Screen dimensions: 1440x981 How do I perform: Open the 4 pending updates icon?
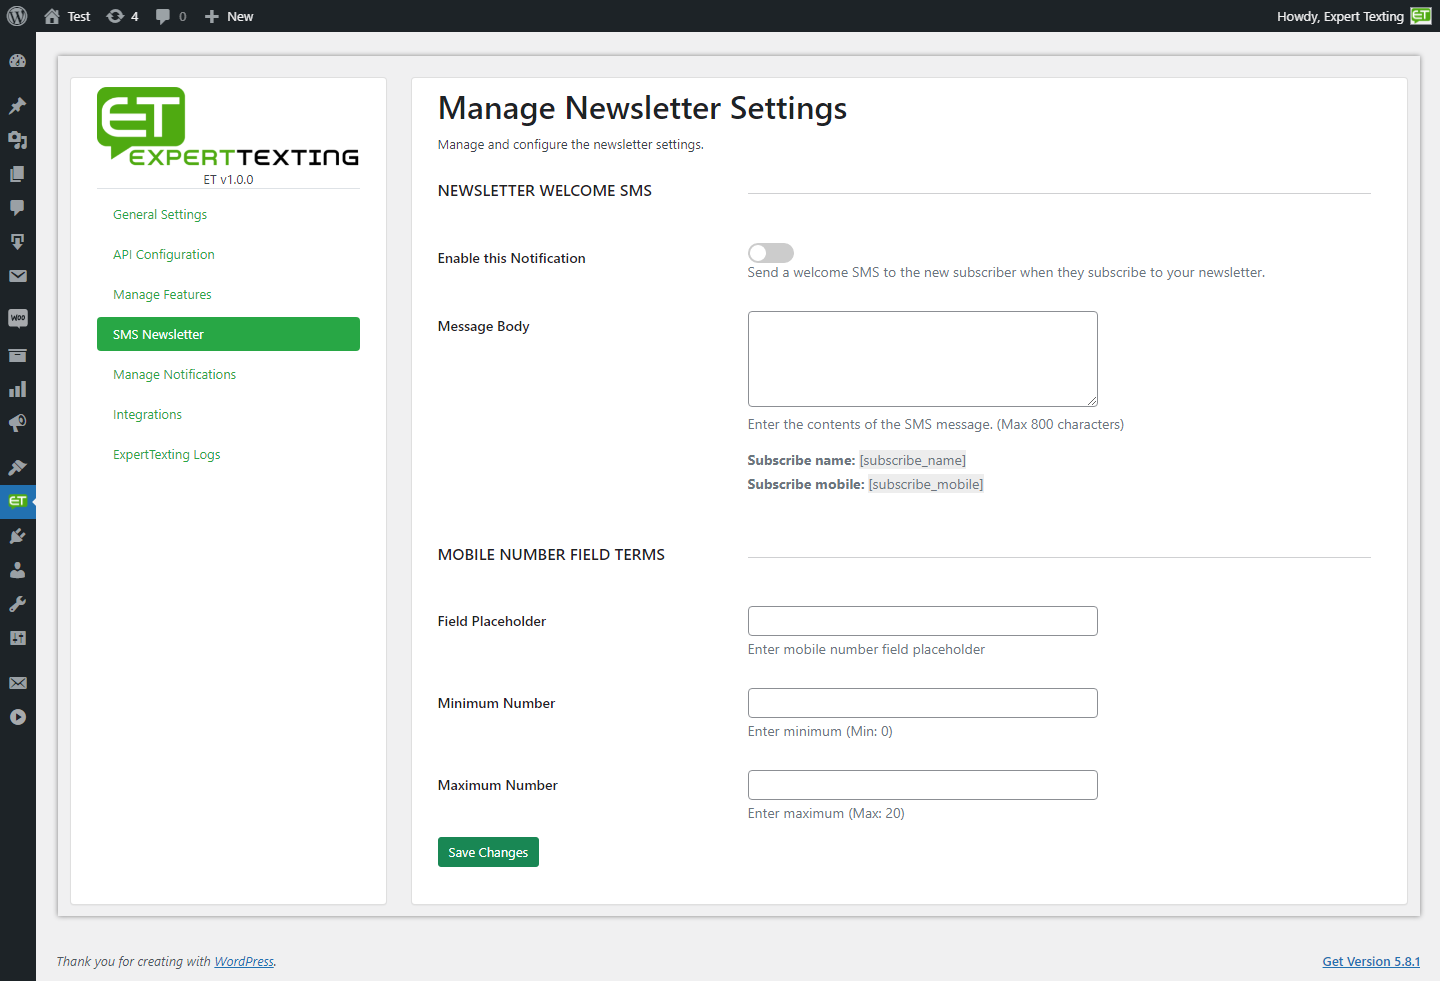(x=122, y=16)
